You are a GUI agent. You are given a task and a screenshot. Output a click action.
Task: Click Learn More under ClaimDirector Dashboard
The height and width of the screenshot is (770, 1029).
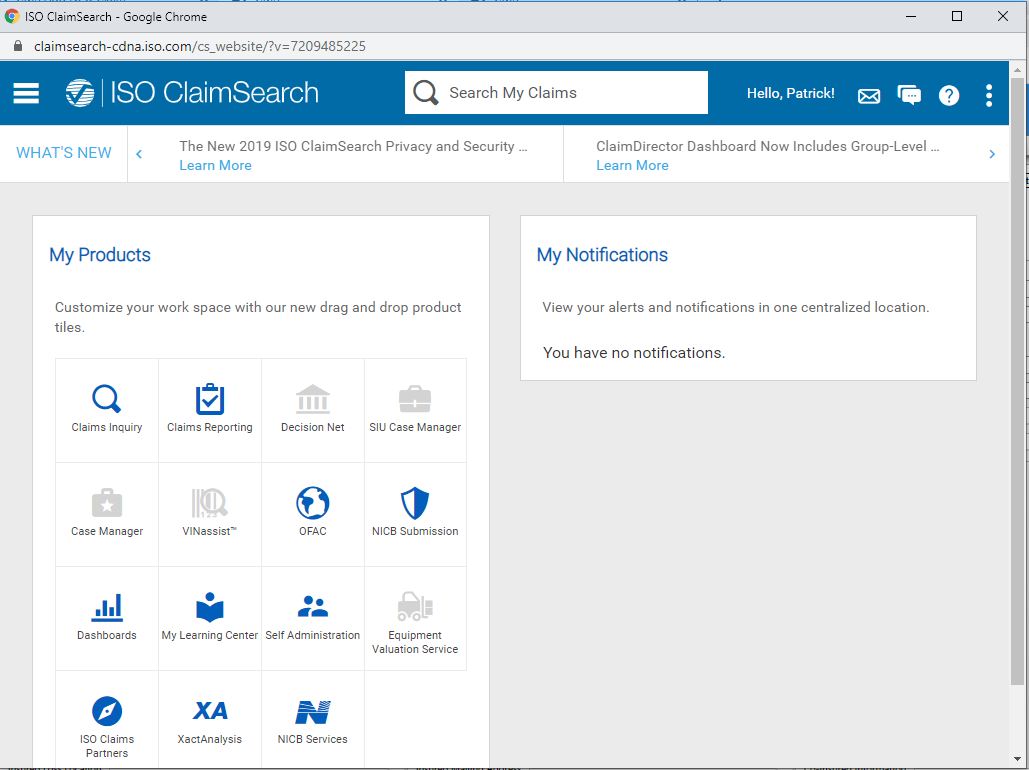click(632, 165)
